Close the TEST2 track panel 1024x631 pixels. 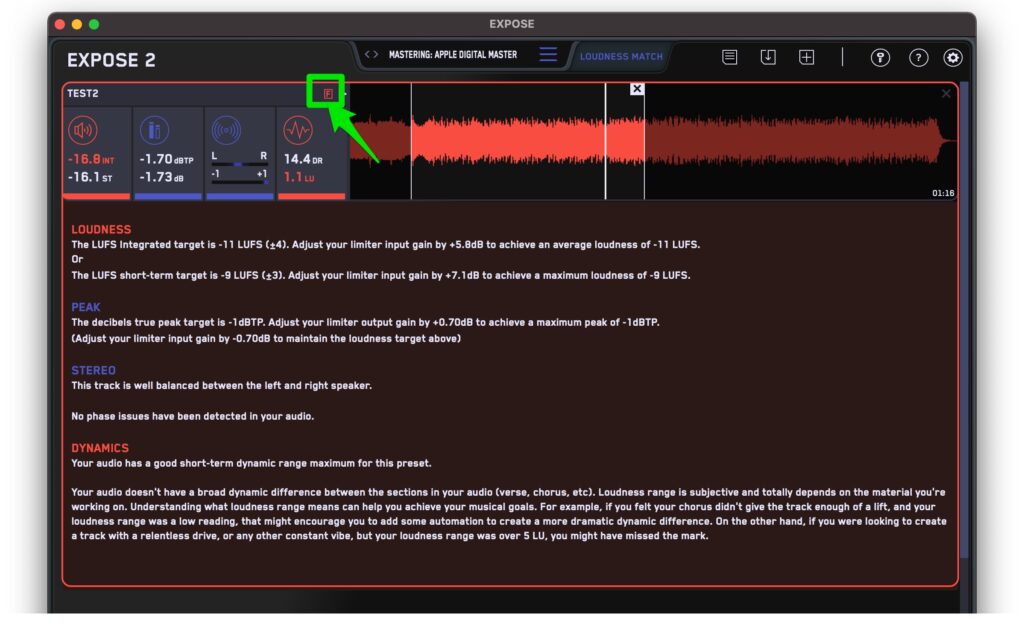click(946, 94)
